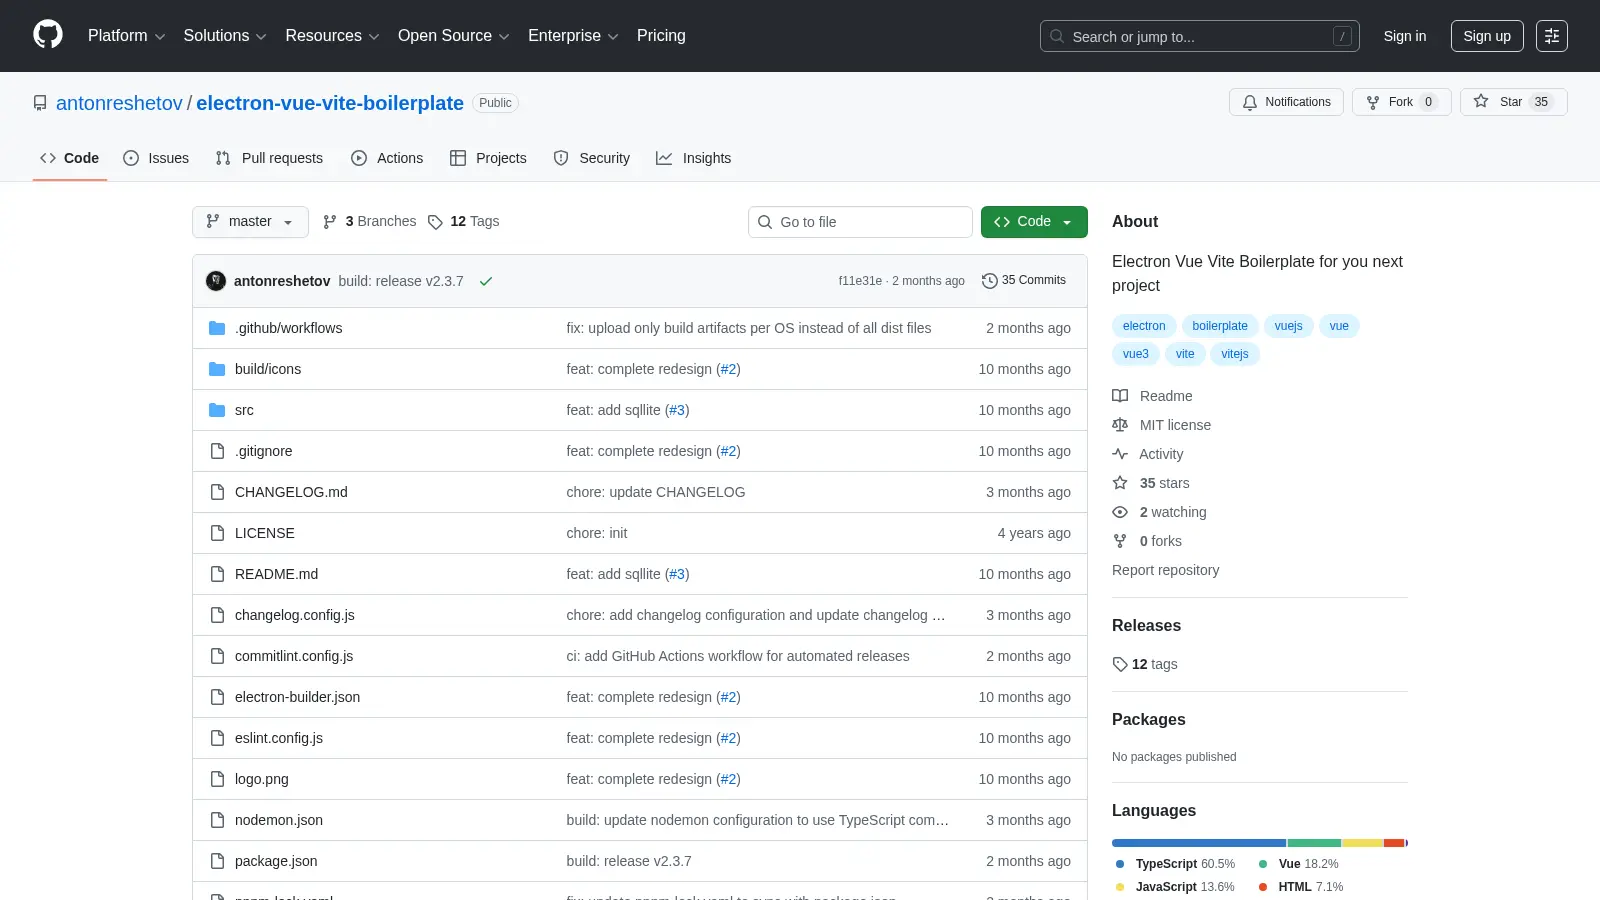The width and height of the screenshot is (1600, 900).
Task: Expand the Solutions menu
Action: tap(225, 36)
